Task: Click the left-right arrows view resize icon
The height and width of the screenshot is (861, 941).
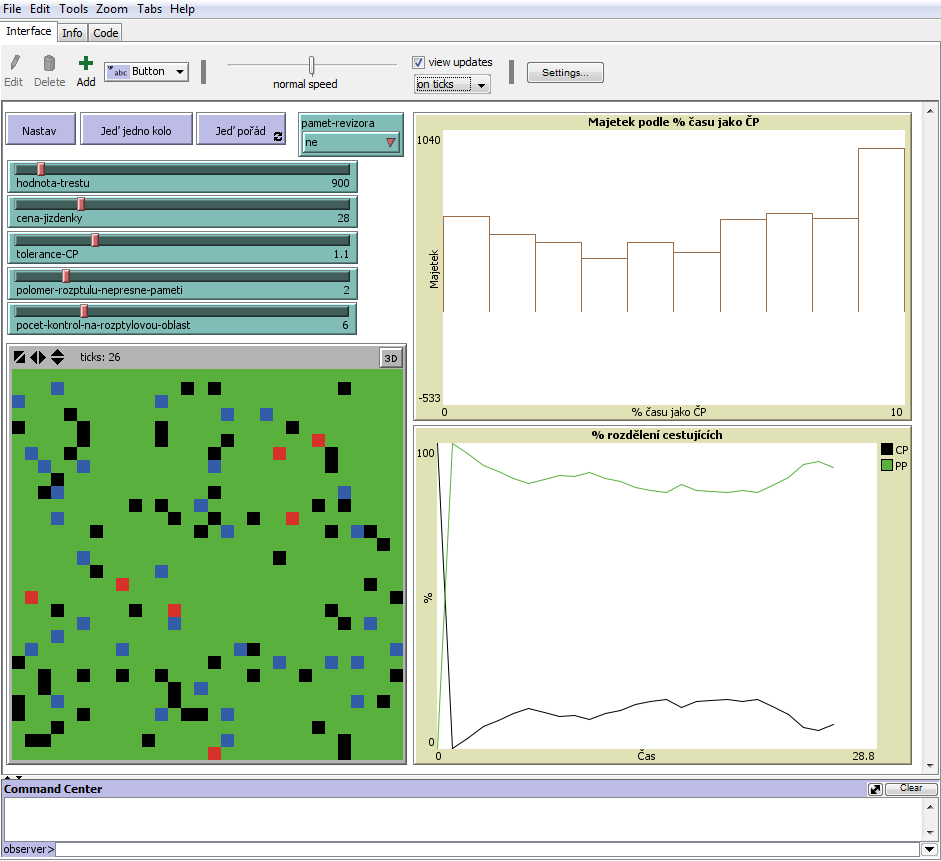Action: pos(38,357)
